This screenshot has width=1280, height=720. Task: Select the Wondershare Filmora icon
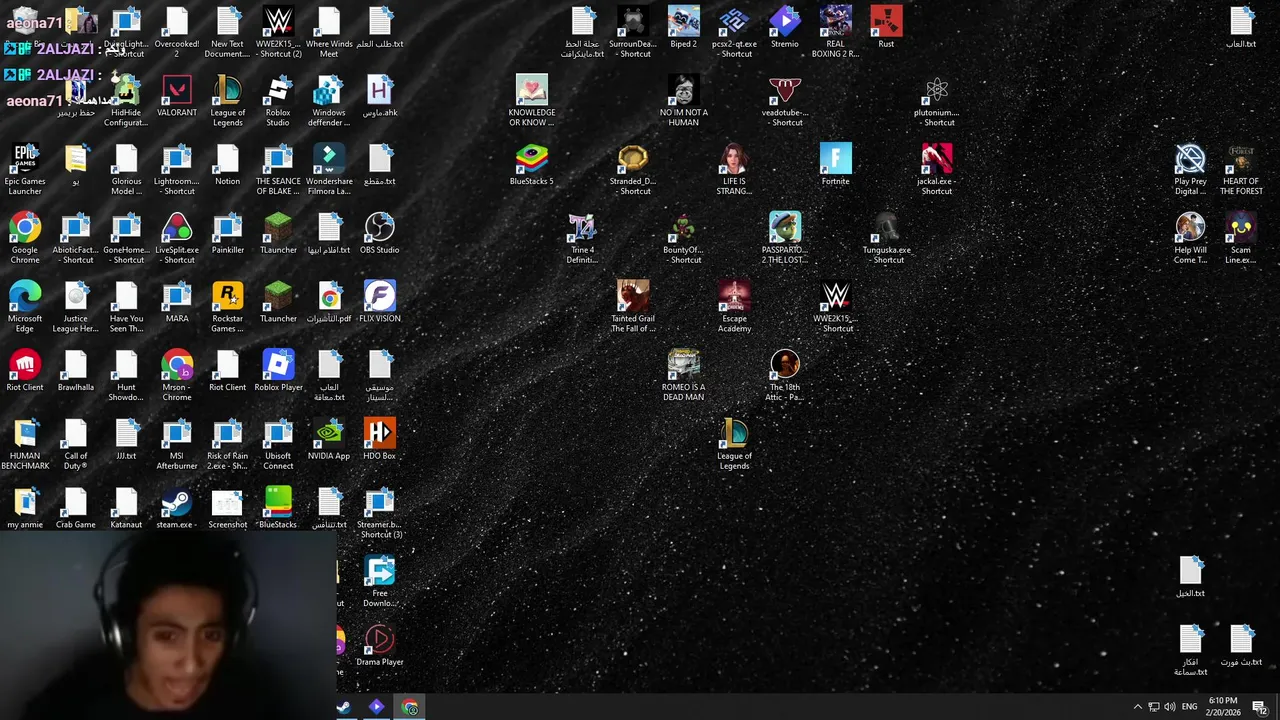pos(329,168)
